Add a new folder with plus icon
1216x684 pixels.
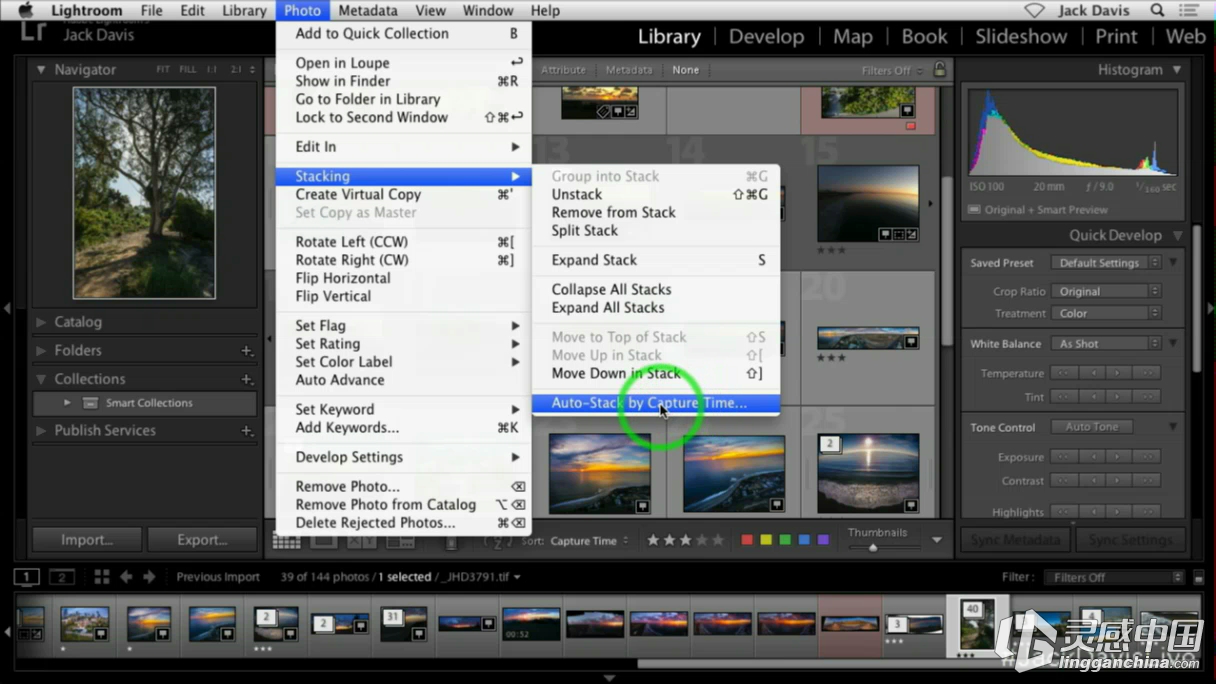246,351
